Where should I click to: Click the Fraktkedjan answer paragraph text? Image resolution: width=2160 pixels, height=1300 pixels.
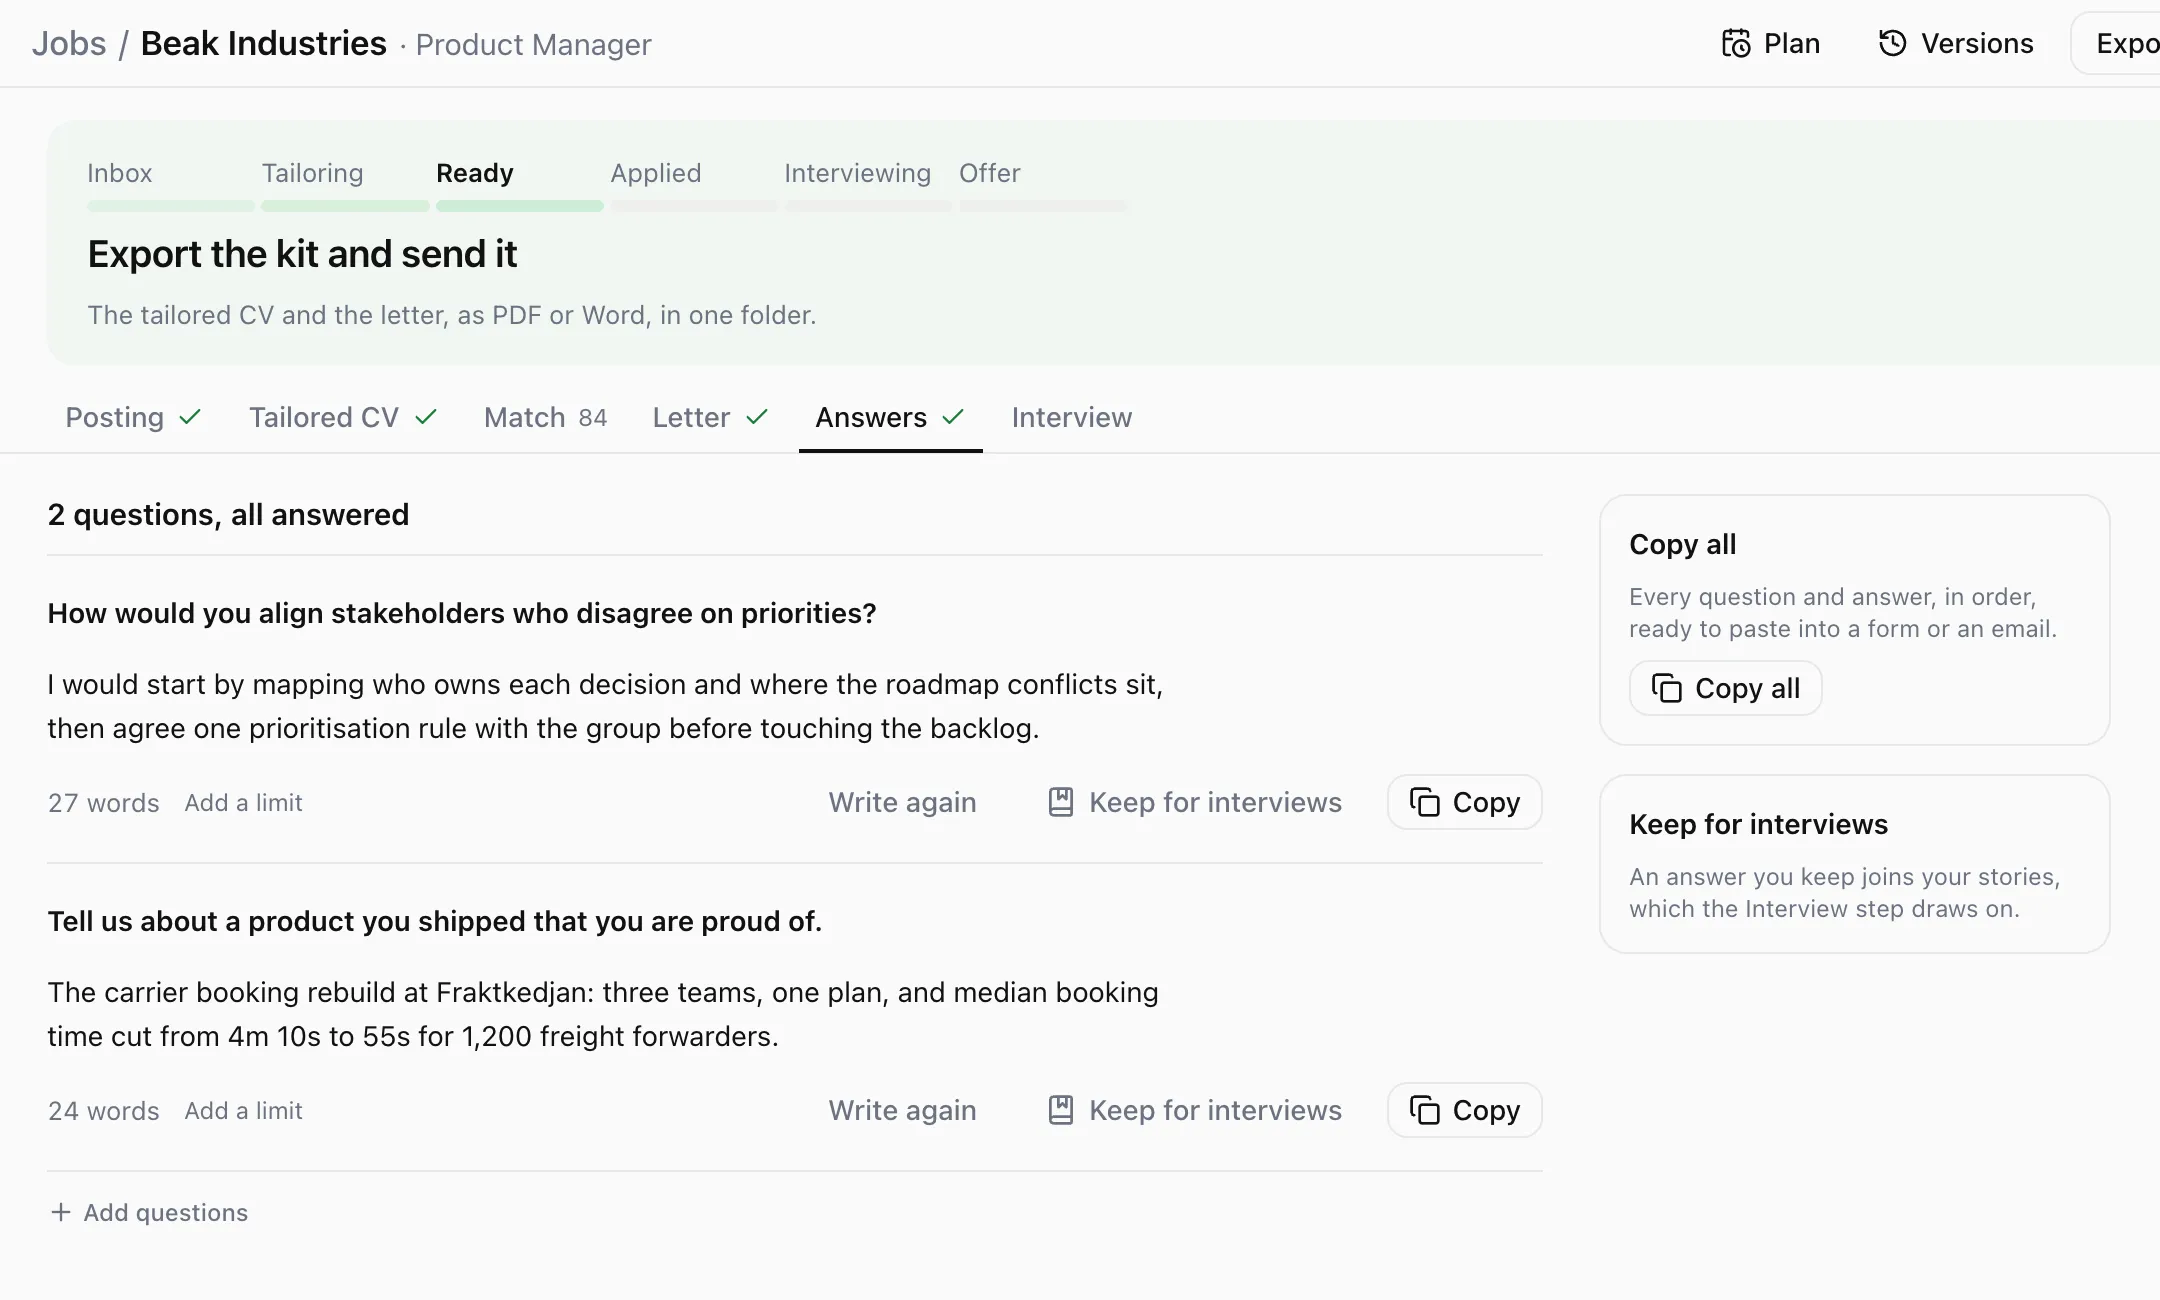click(x=603, y=1014)
